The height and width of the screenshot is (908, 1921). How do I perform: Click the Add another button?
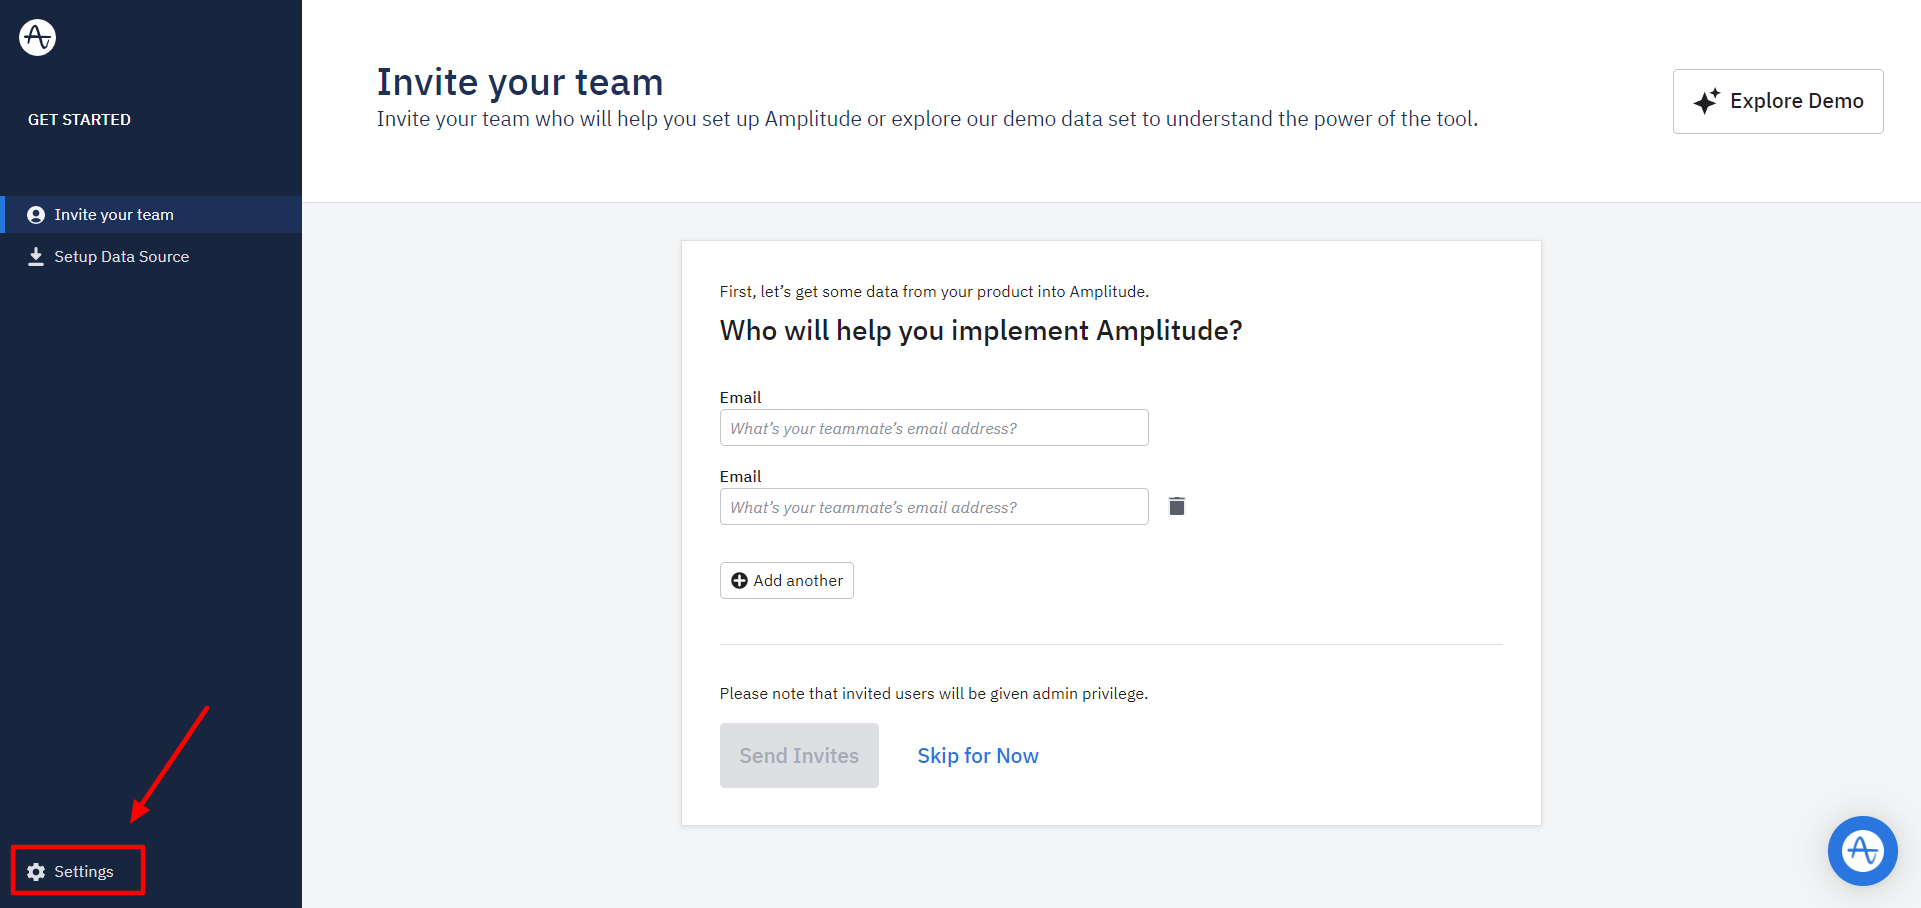[787, 581]
